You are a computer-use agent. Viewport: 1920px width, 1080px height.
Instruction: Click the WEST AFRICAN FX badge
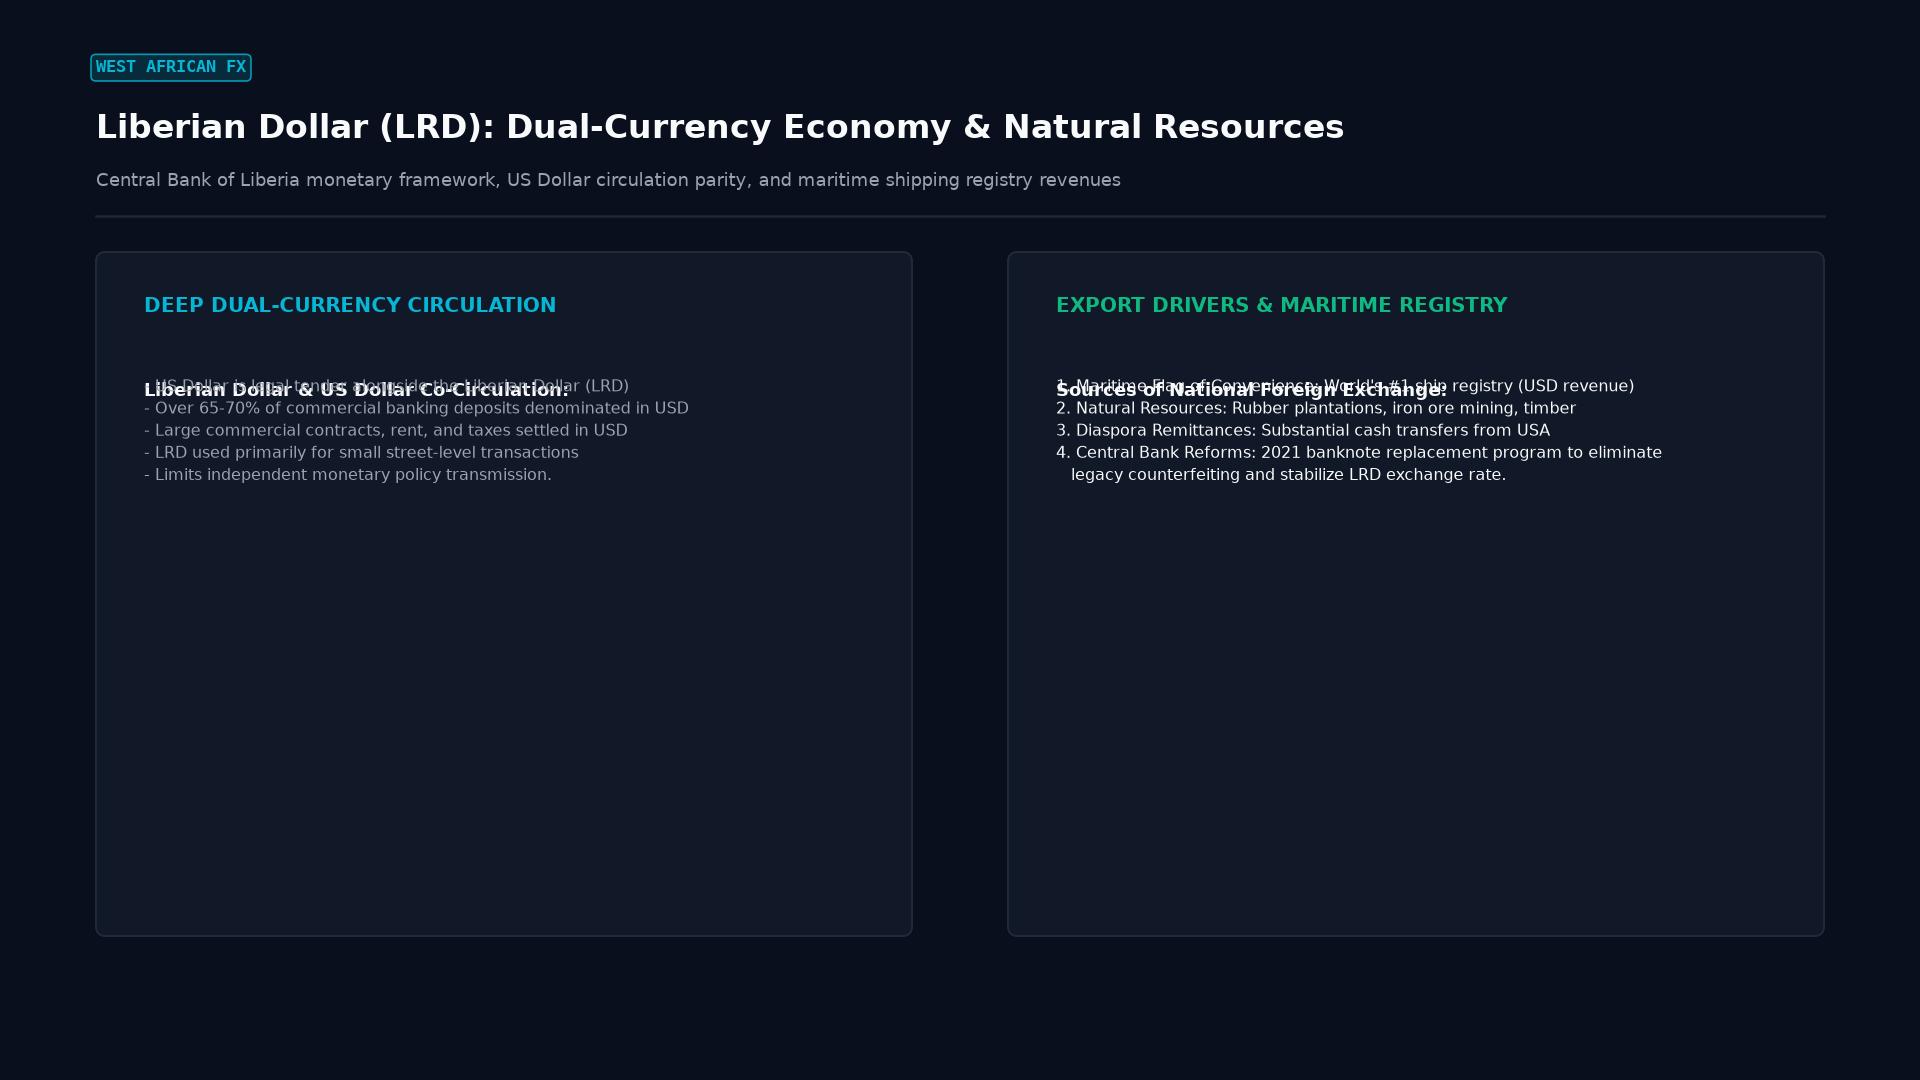[x=171, y=67]
